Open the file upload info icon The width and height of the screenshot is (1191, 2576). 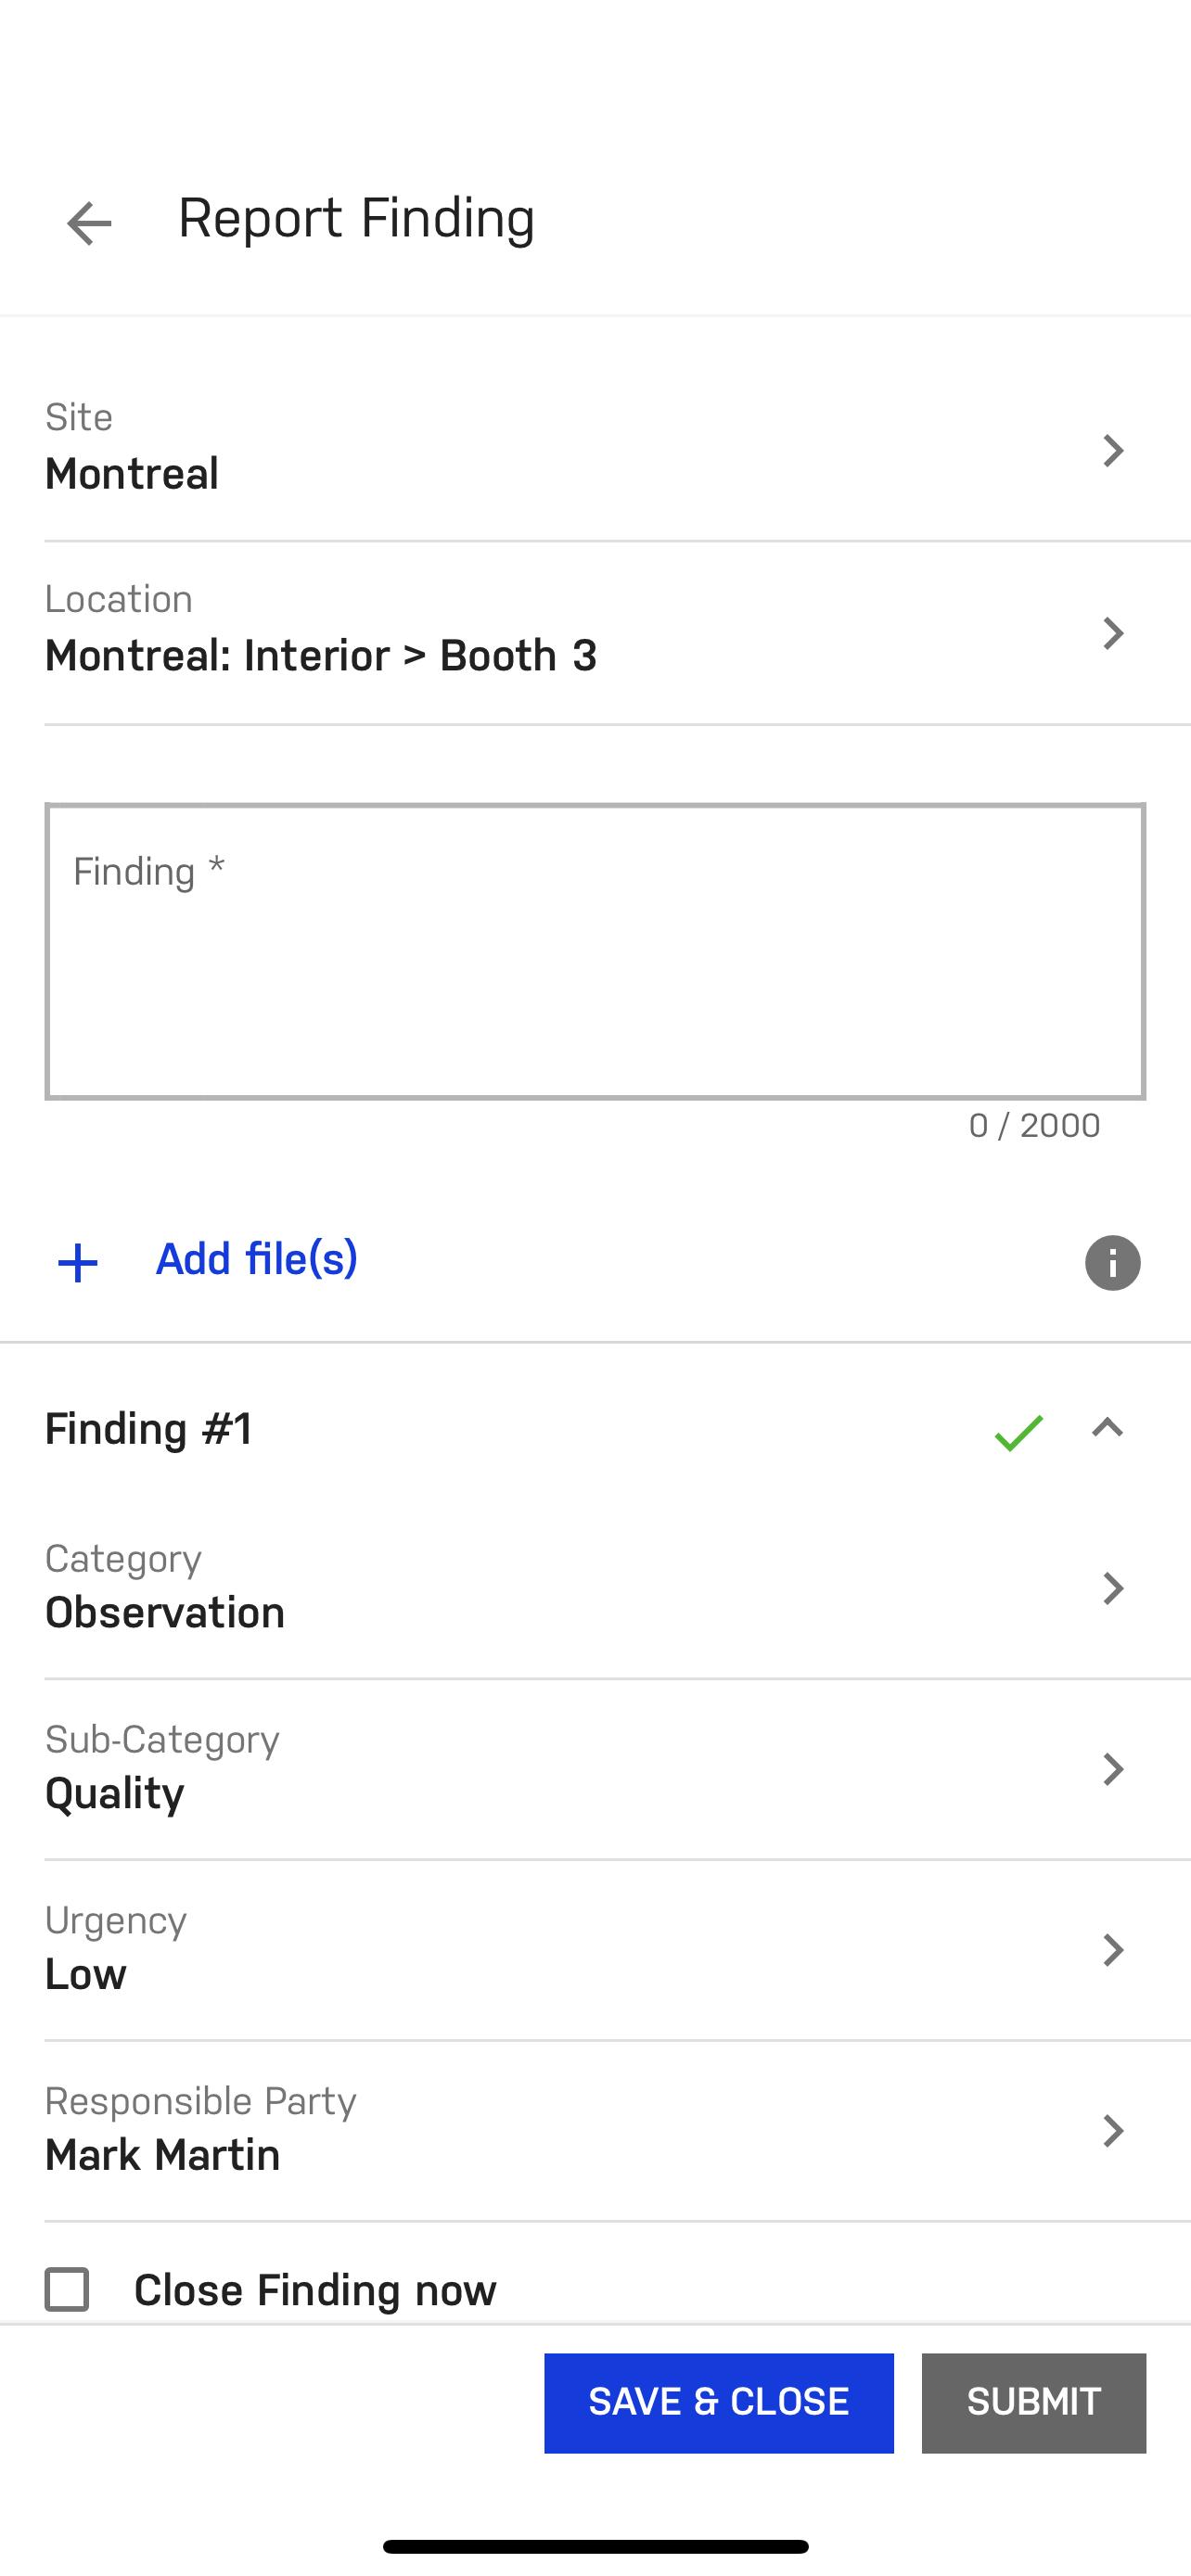[1112, 1262]
